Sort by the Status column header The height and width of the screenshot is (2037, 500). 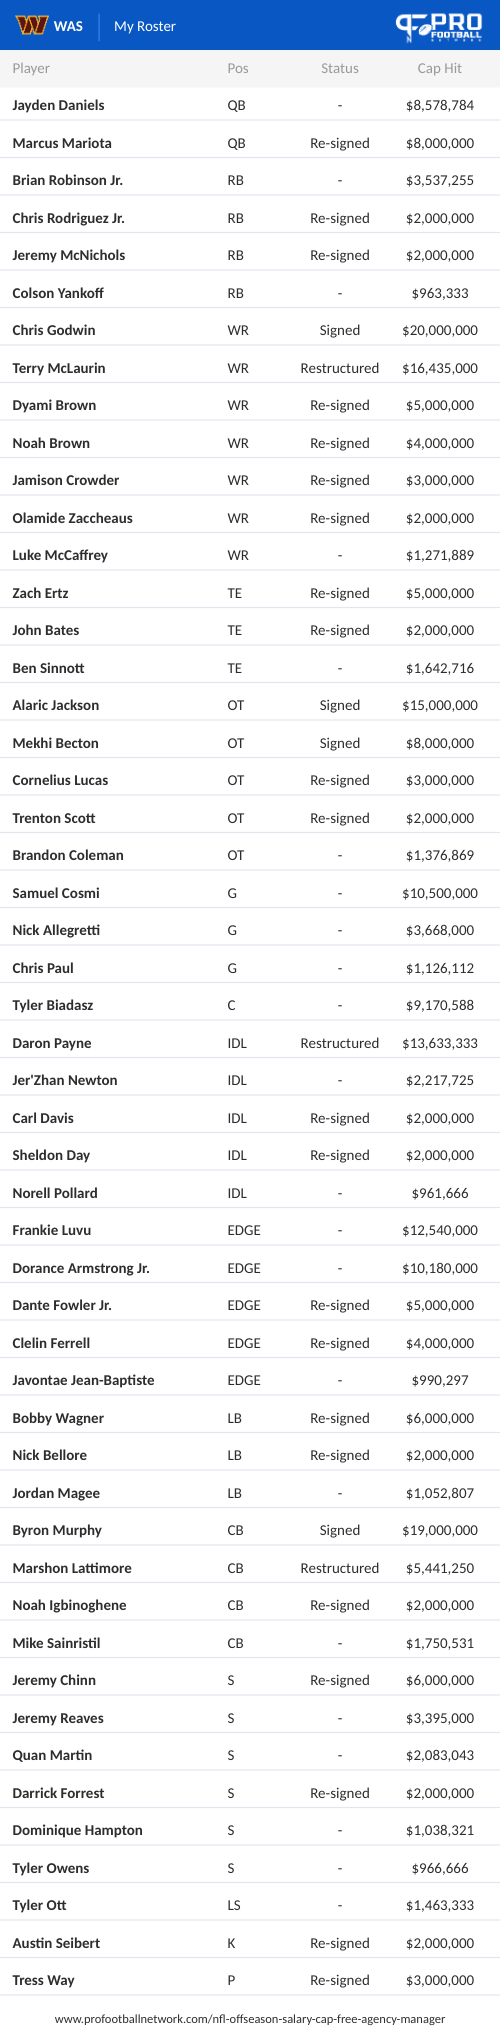[340, 68]
